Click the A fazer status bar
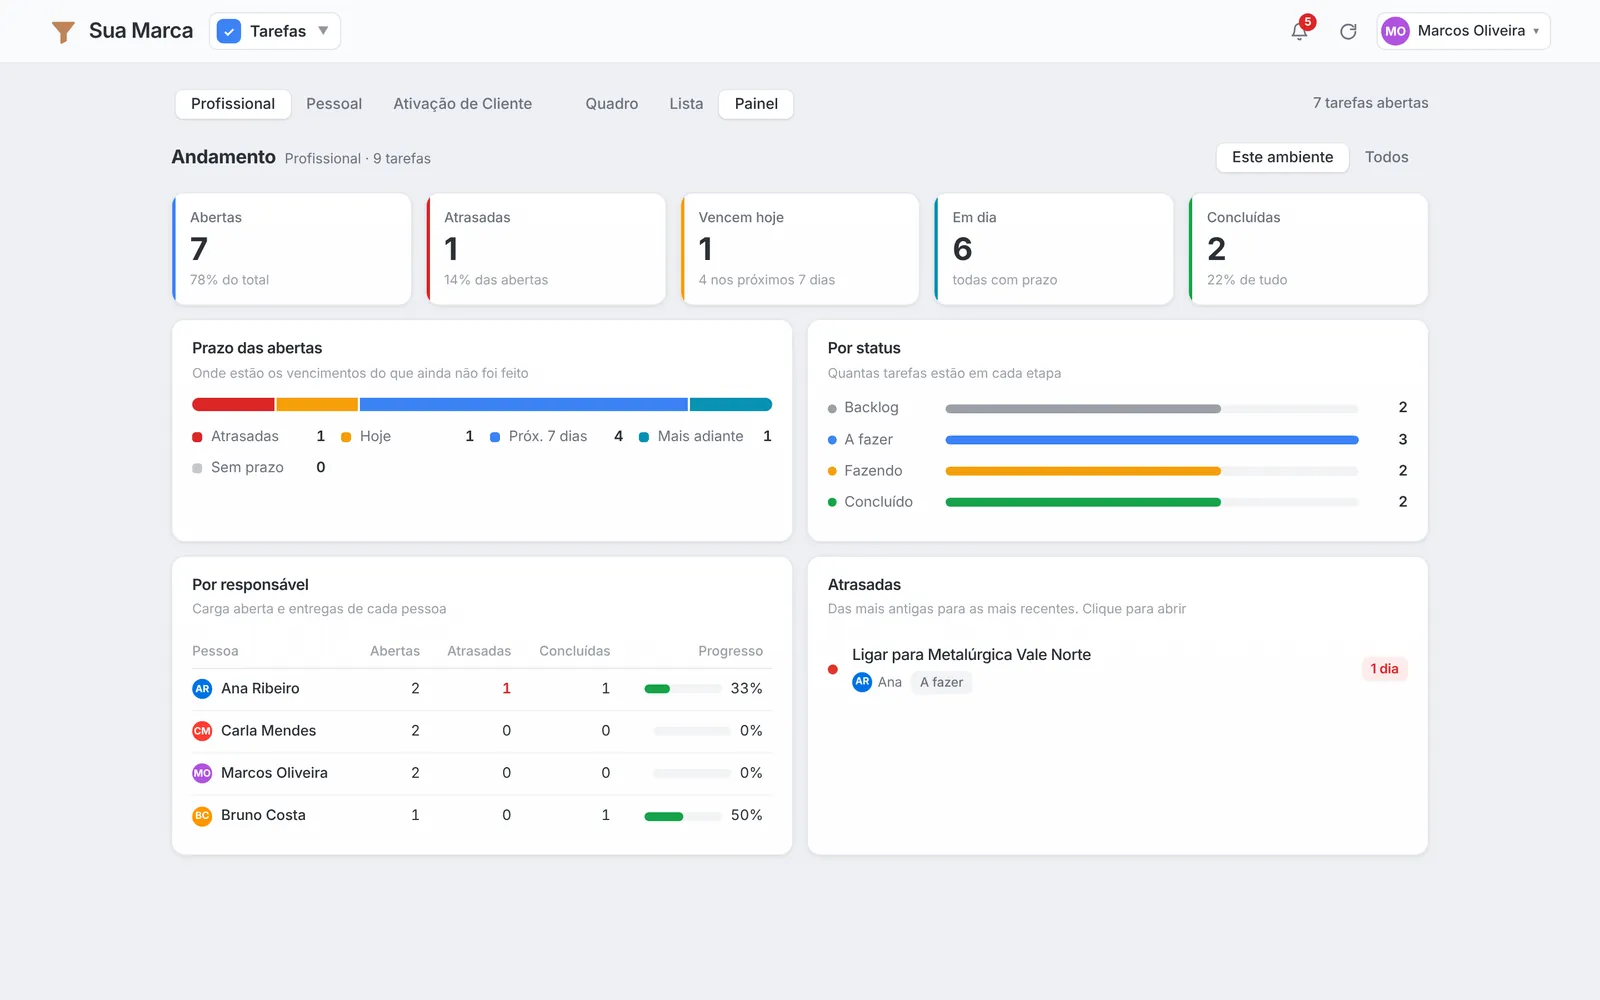Image resolution: width=1600 pixels, height=1000 pixels. pos(1151,440)
